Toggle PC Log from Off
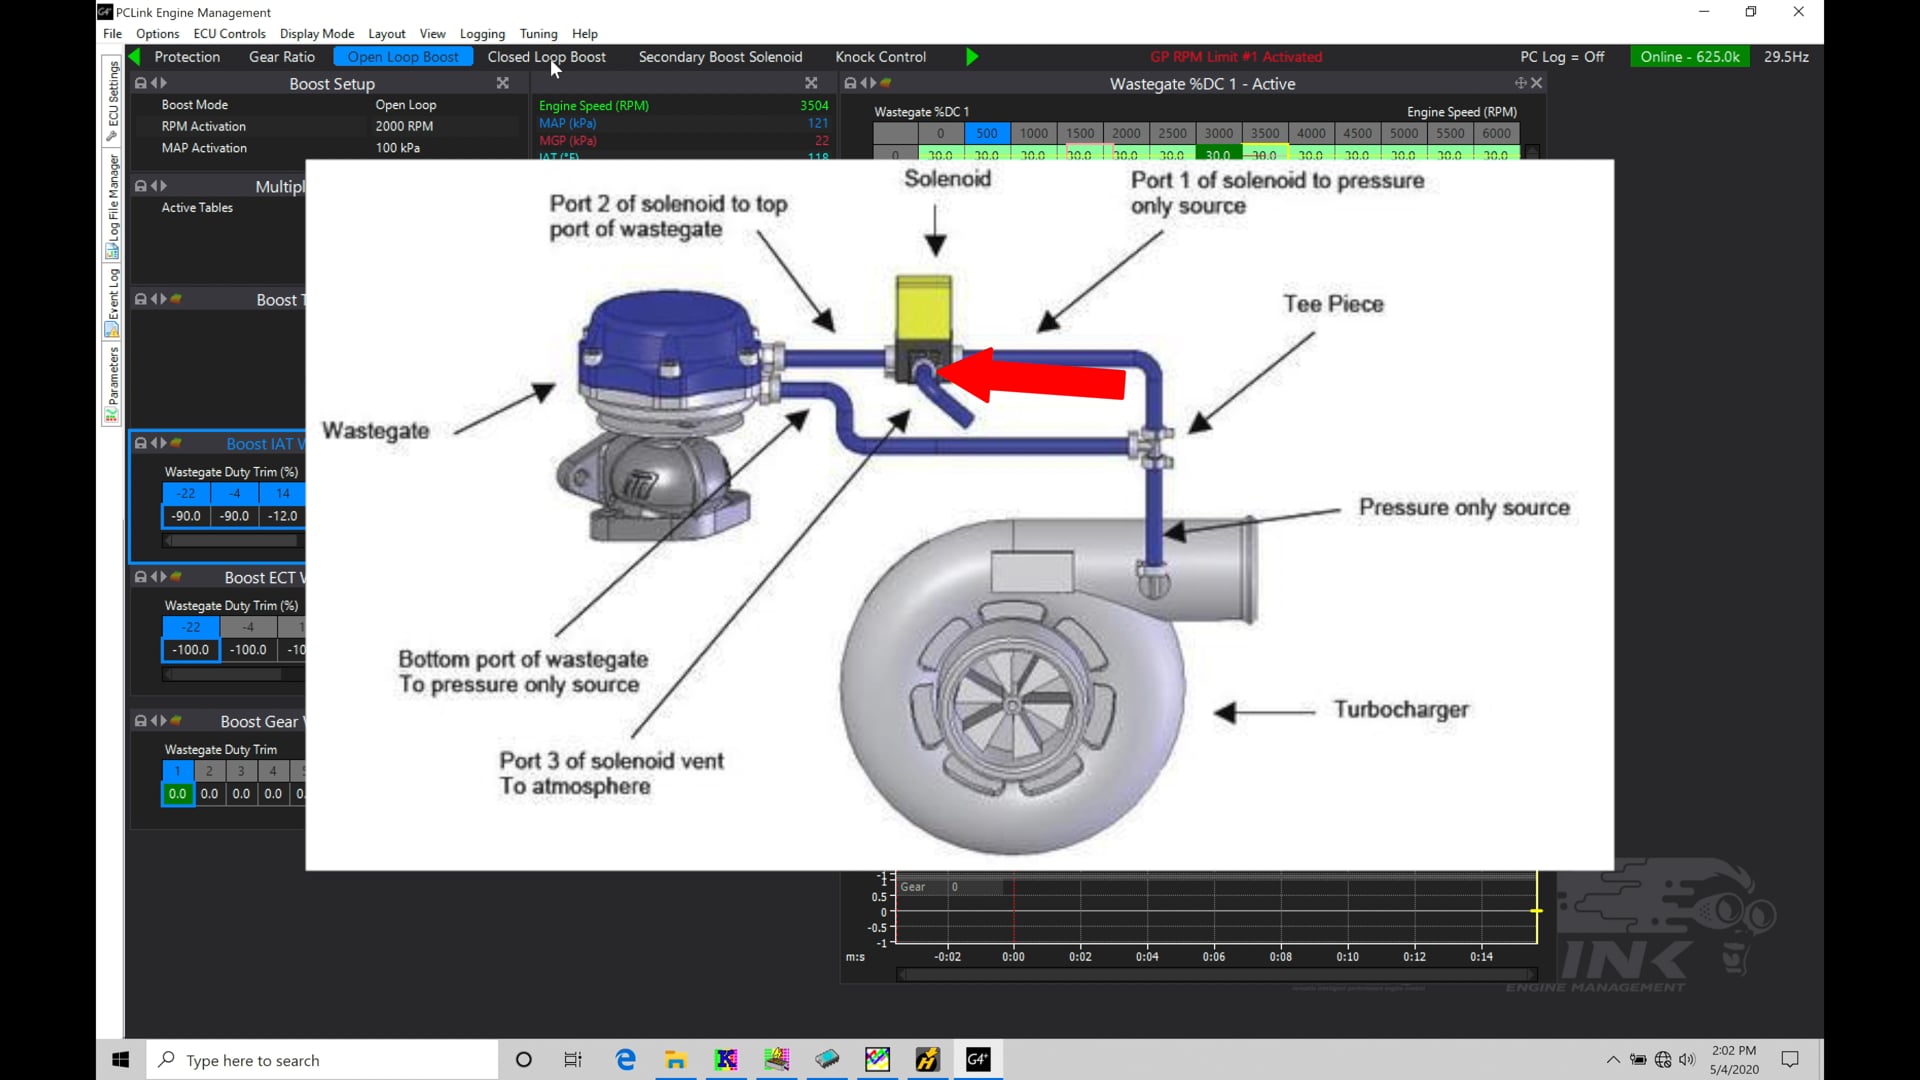The width and height of the screenshot is (1920, 1080). point(1563,57)
